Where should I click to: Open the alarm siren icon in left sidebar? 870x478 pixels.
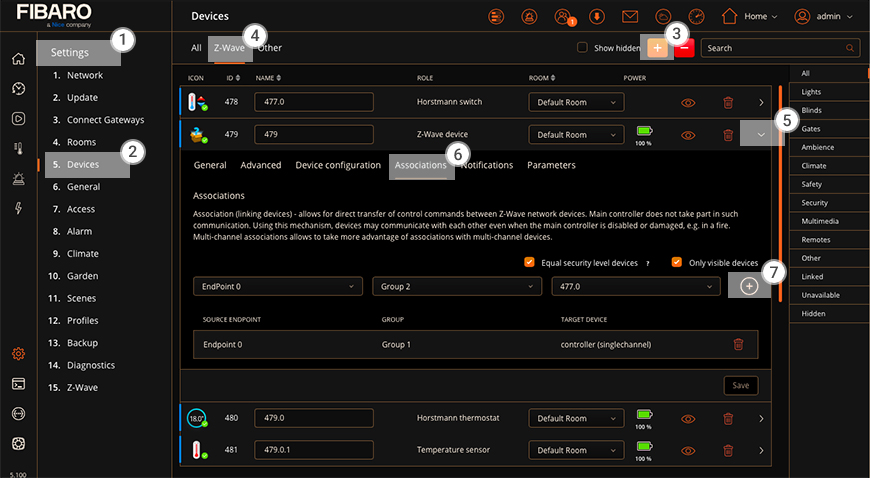pyautogui.click(x=18, y=178)
